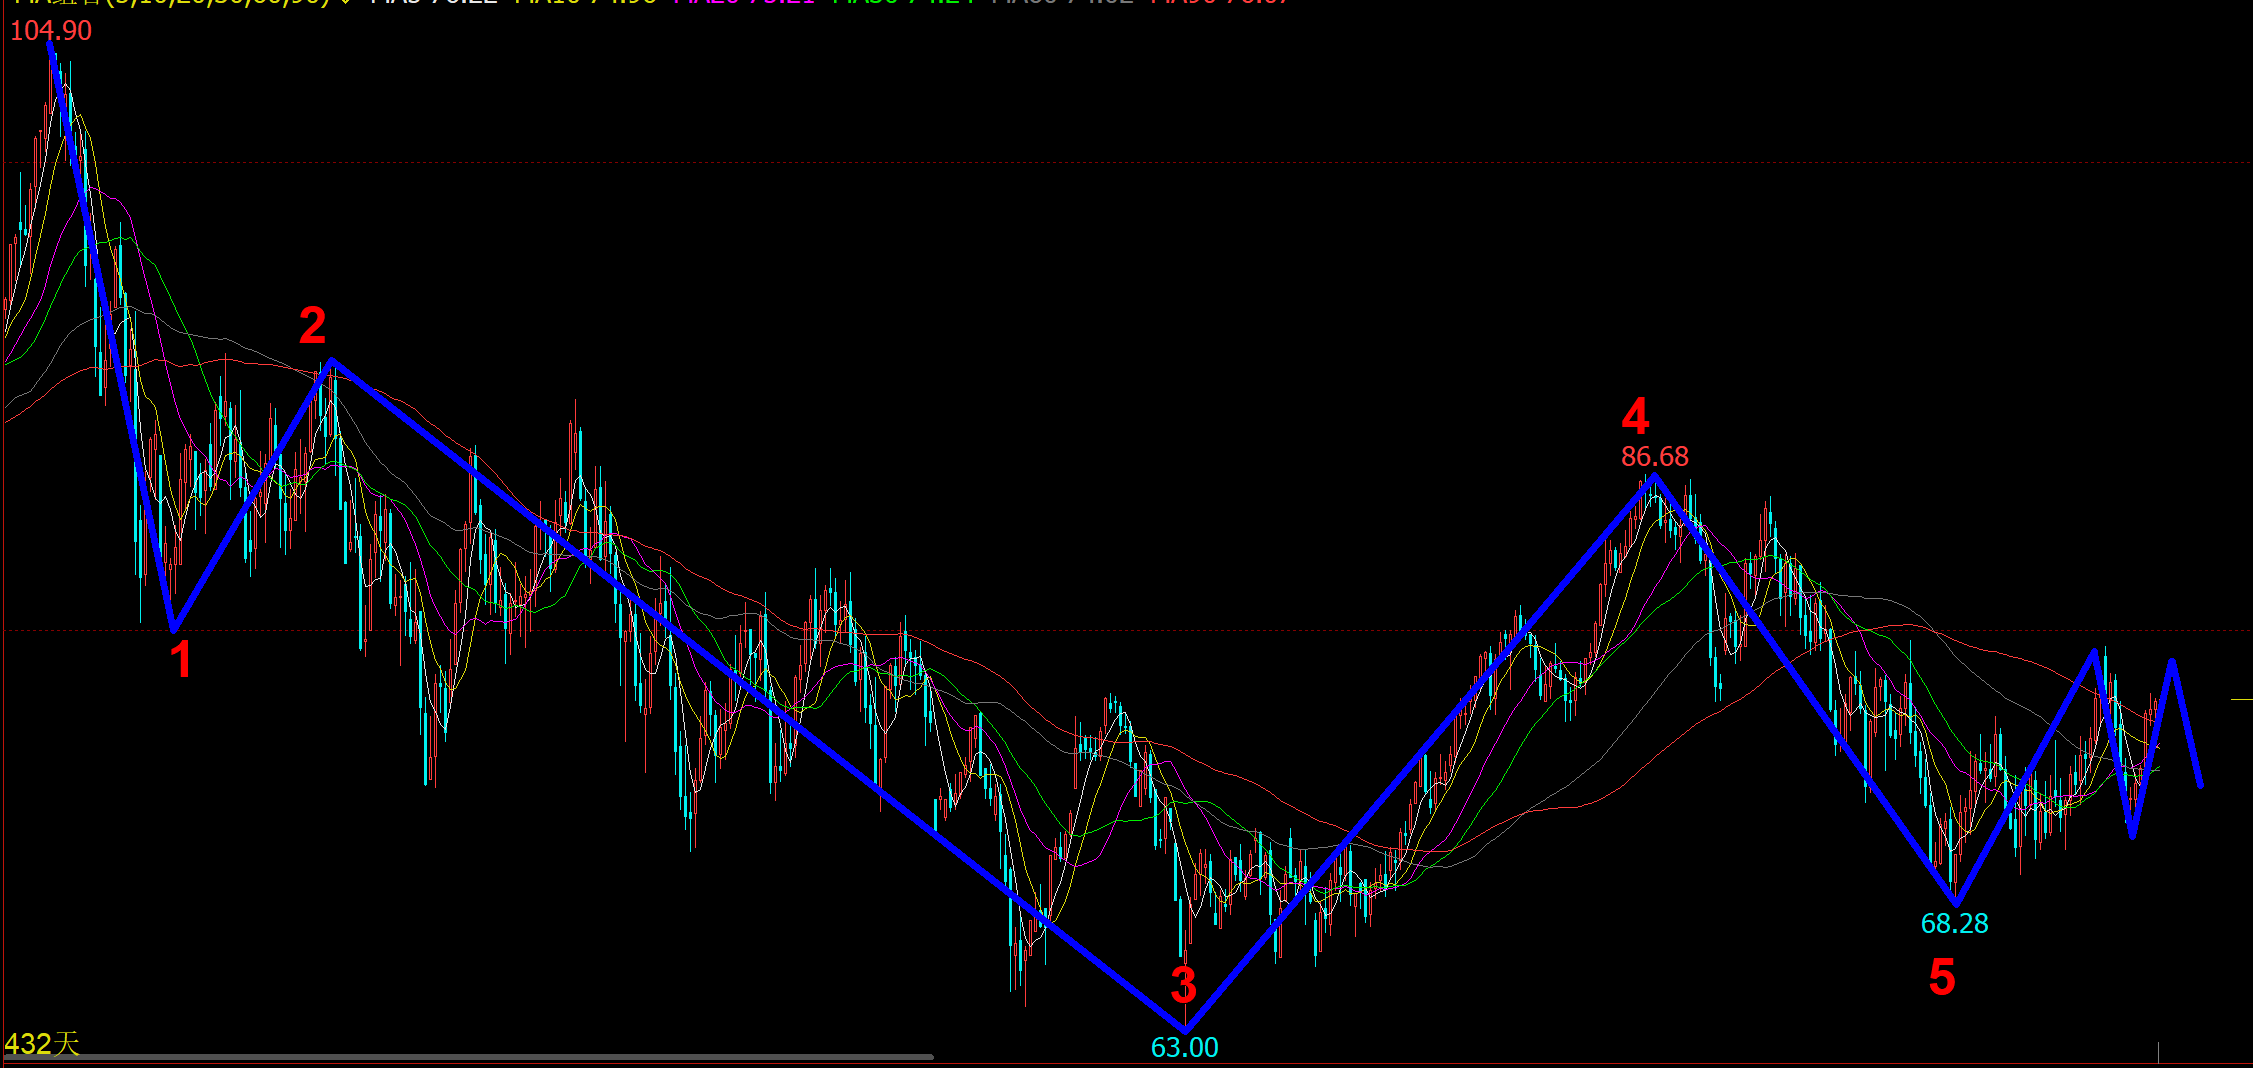2253x1068 pixels.
Task: Click the horizontal chart scrollbar thumb
Action: [x=469, y=1057]
